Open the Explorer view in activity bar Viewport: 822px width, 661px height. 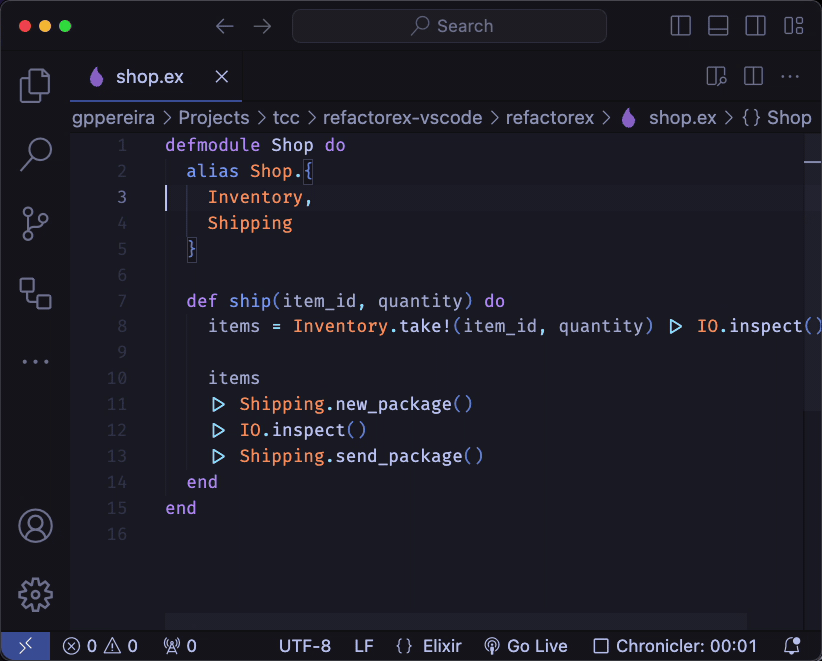point(35,86)
